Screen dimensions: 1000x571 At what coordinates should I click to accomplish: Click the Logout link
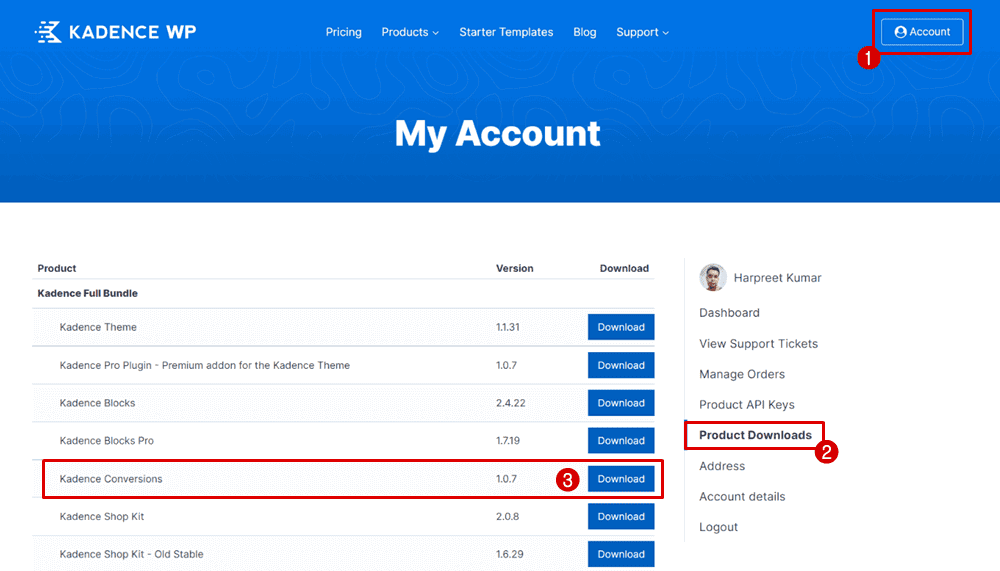[x=718, y=527]
